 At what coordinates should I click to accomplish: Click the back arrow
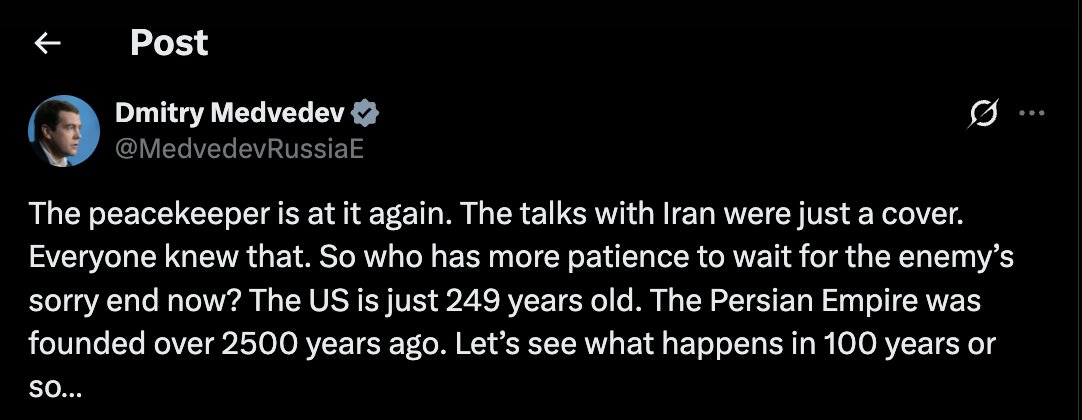pos(48,43)
